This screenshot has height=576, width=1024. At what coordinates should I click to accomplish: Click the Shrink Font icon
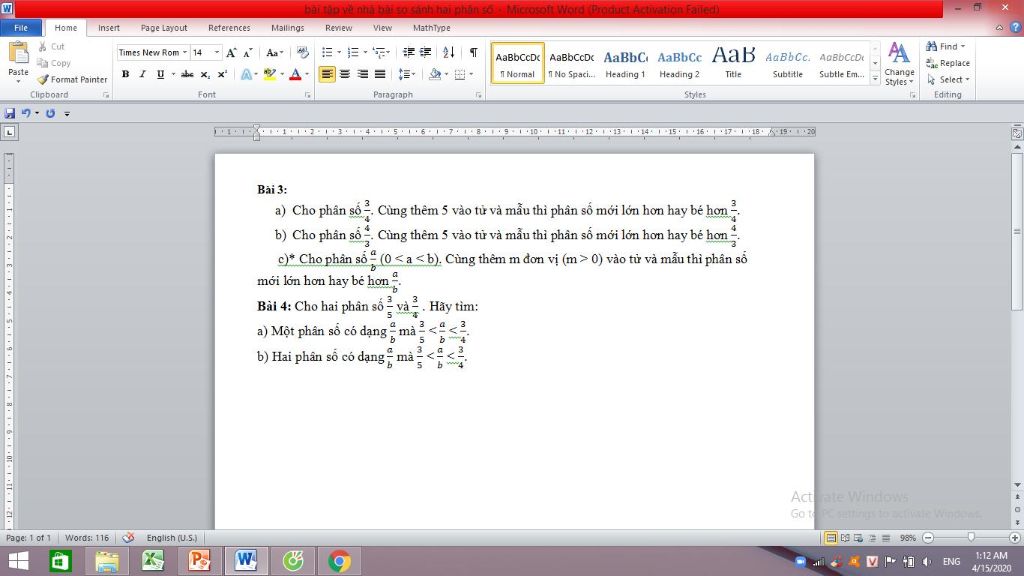pos(248,52)
